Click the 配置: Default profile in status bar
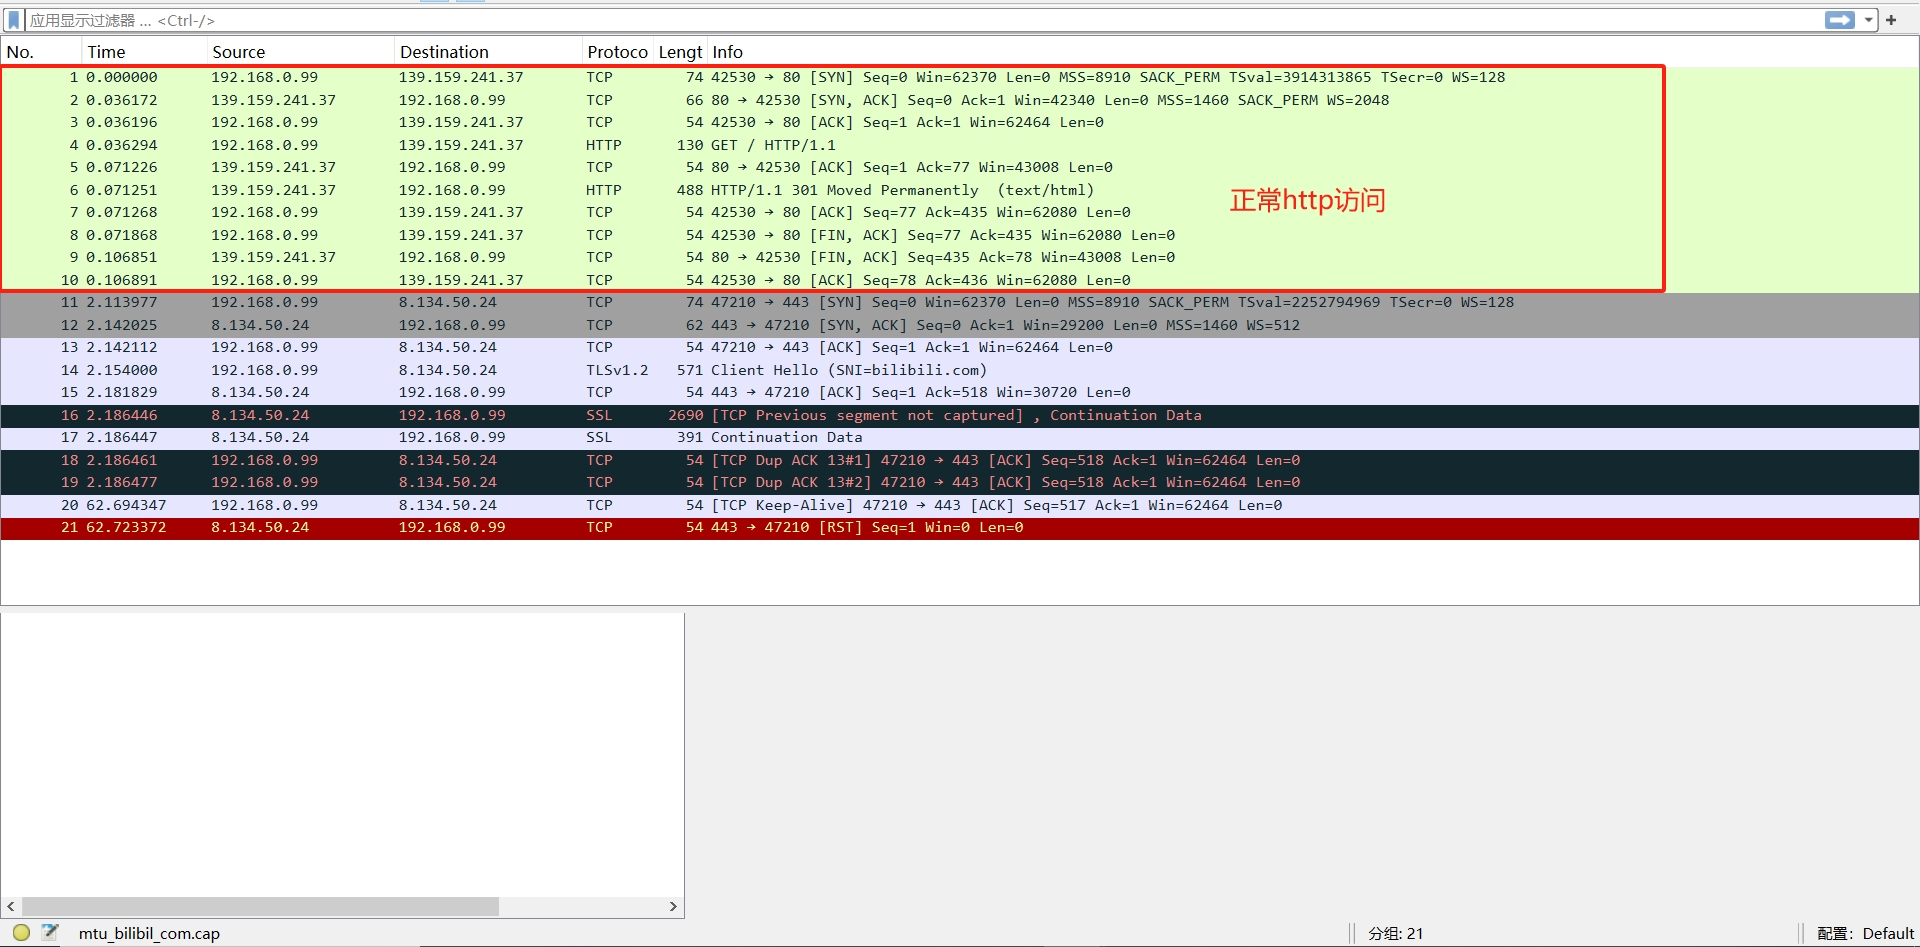This screenshot has width=1920, height=947. point(1865,933)
